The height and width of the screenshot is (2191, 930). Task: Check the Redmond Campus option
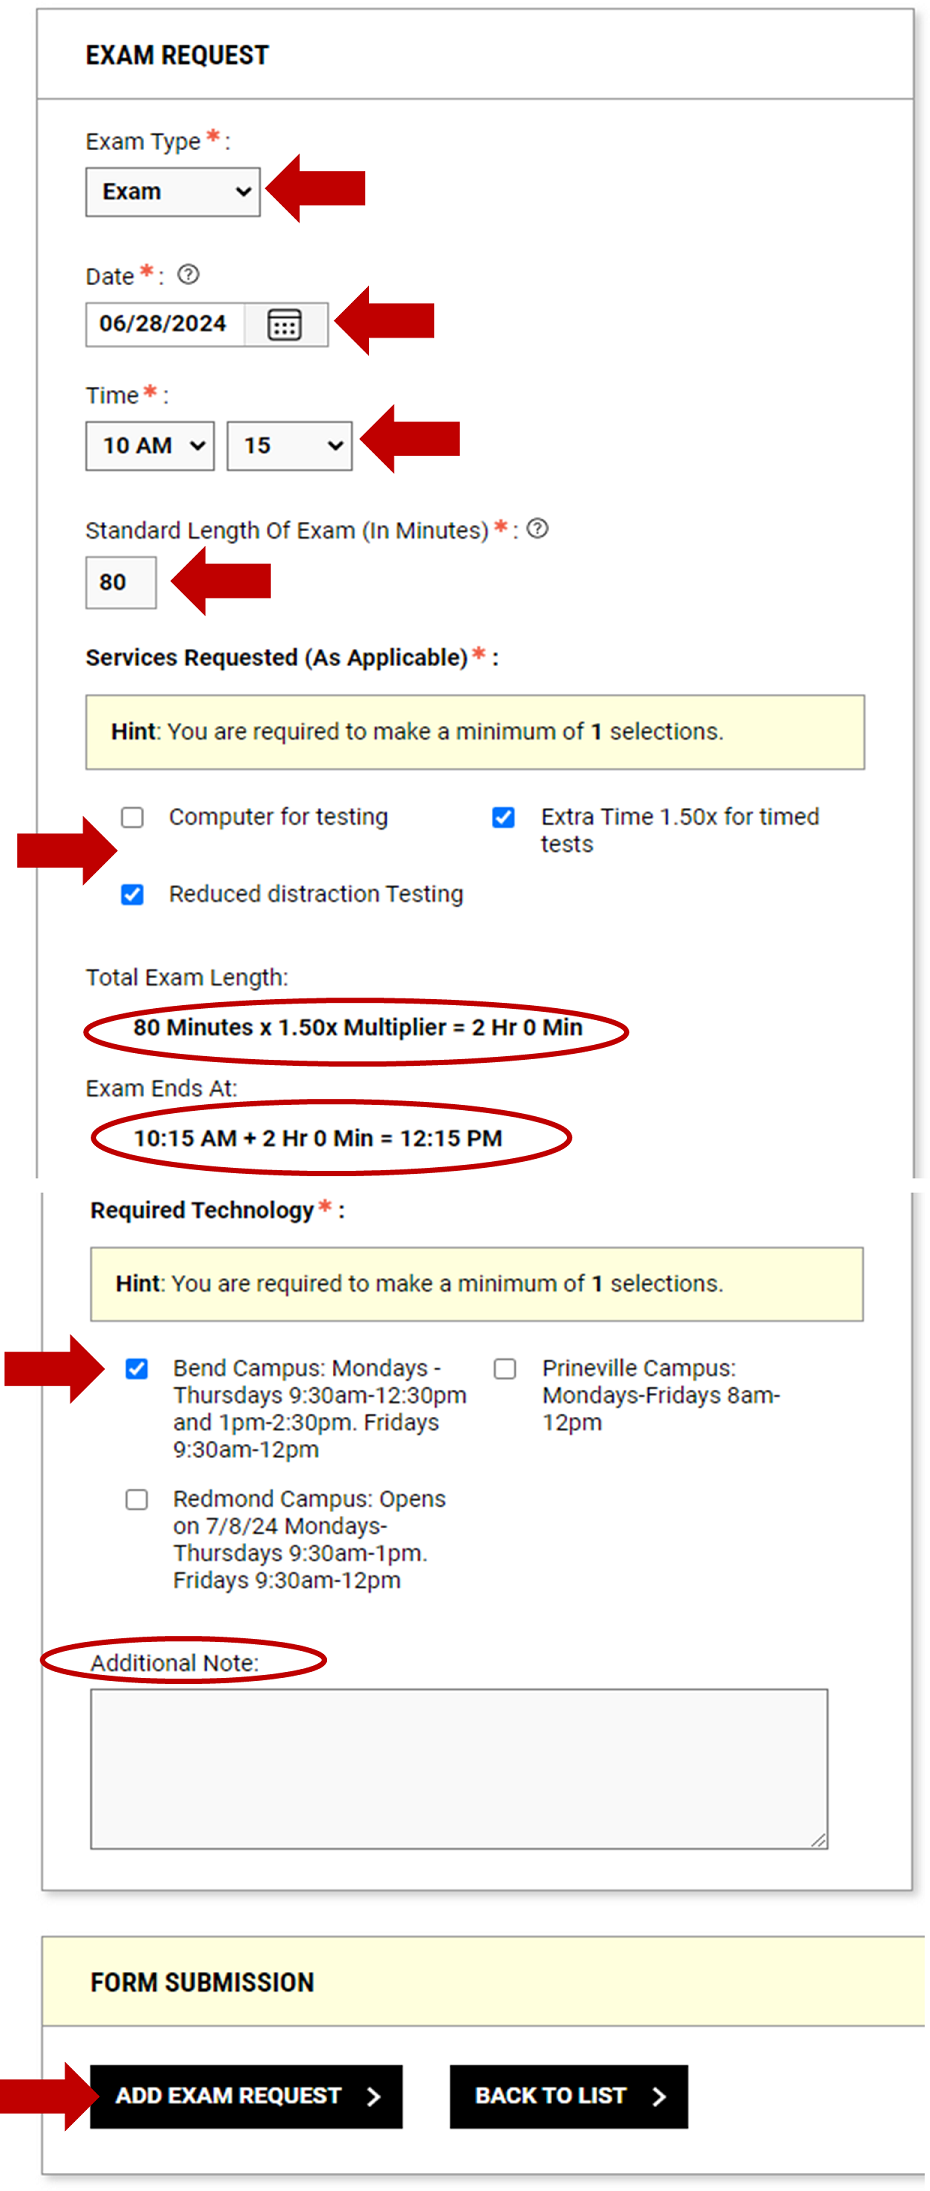coord(139,1499)
